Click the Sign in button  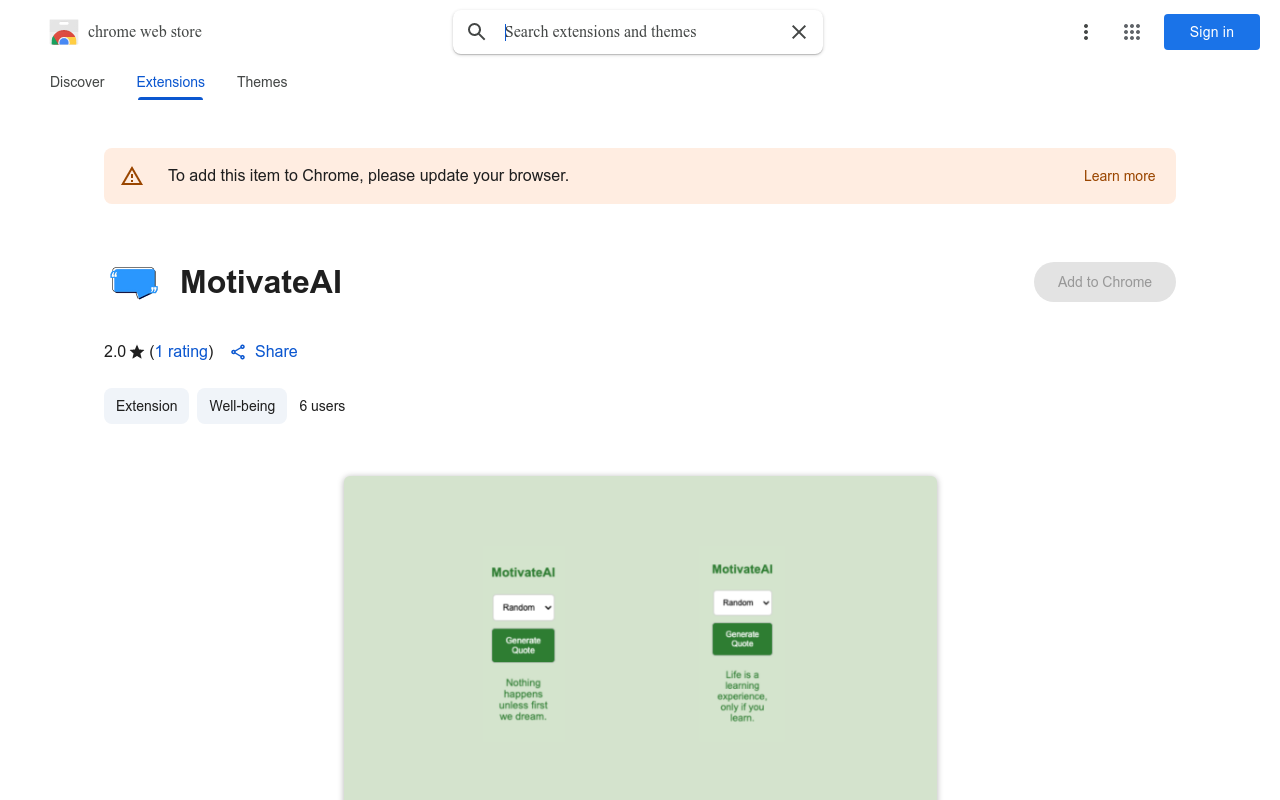1212,32
